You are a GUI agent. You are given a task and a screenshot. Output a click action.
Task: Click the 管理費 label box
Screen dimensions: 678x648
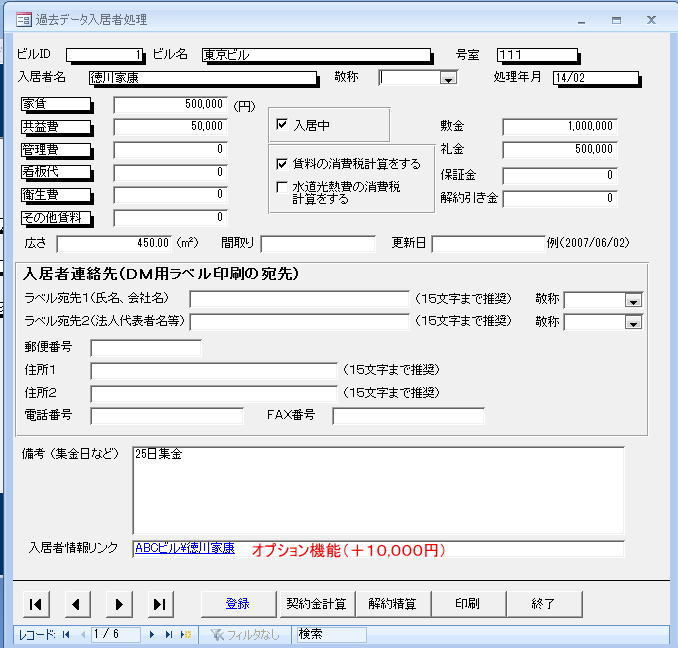[56, 150]
